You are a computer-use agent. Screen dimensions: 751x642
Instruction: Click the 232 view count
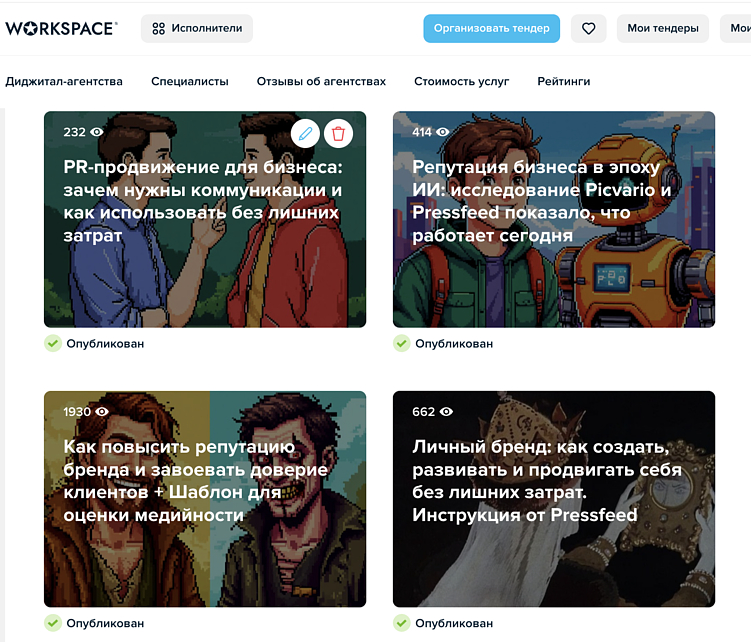pyautogui.click(x=75, y=132)
